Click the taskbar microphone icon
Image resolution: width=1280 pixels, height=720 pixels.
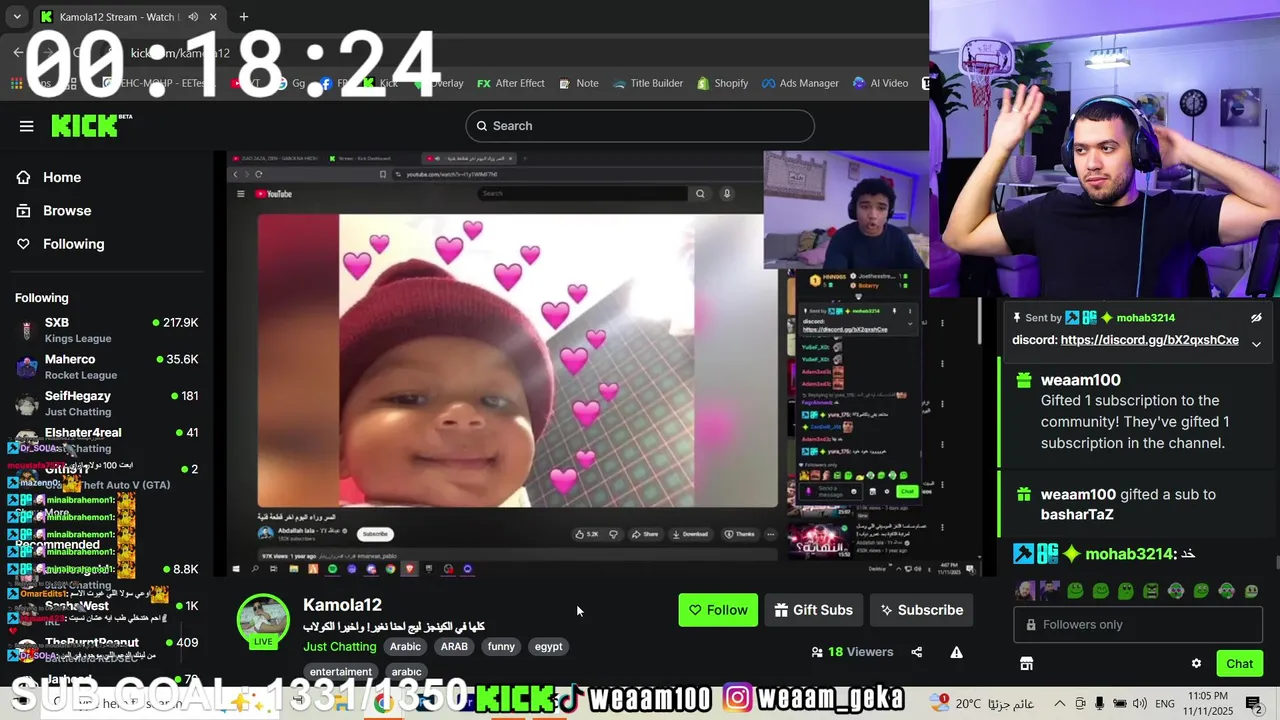[1099, 703]
